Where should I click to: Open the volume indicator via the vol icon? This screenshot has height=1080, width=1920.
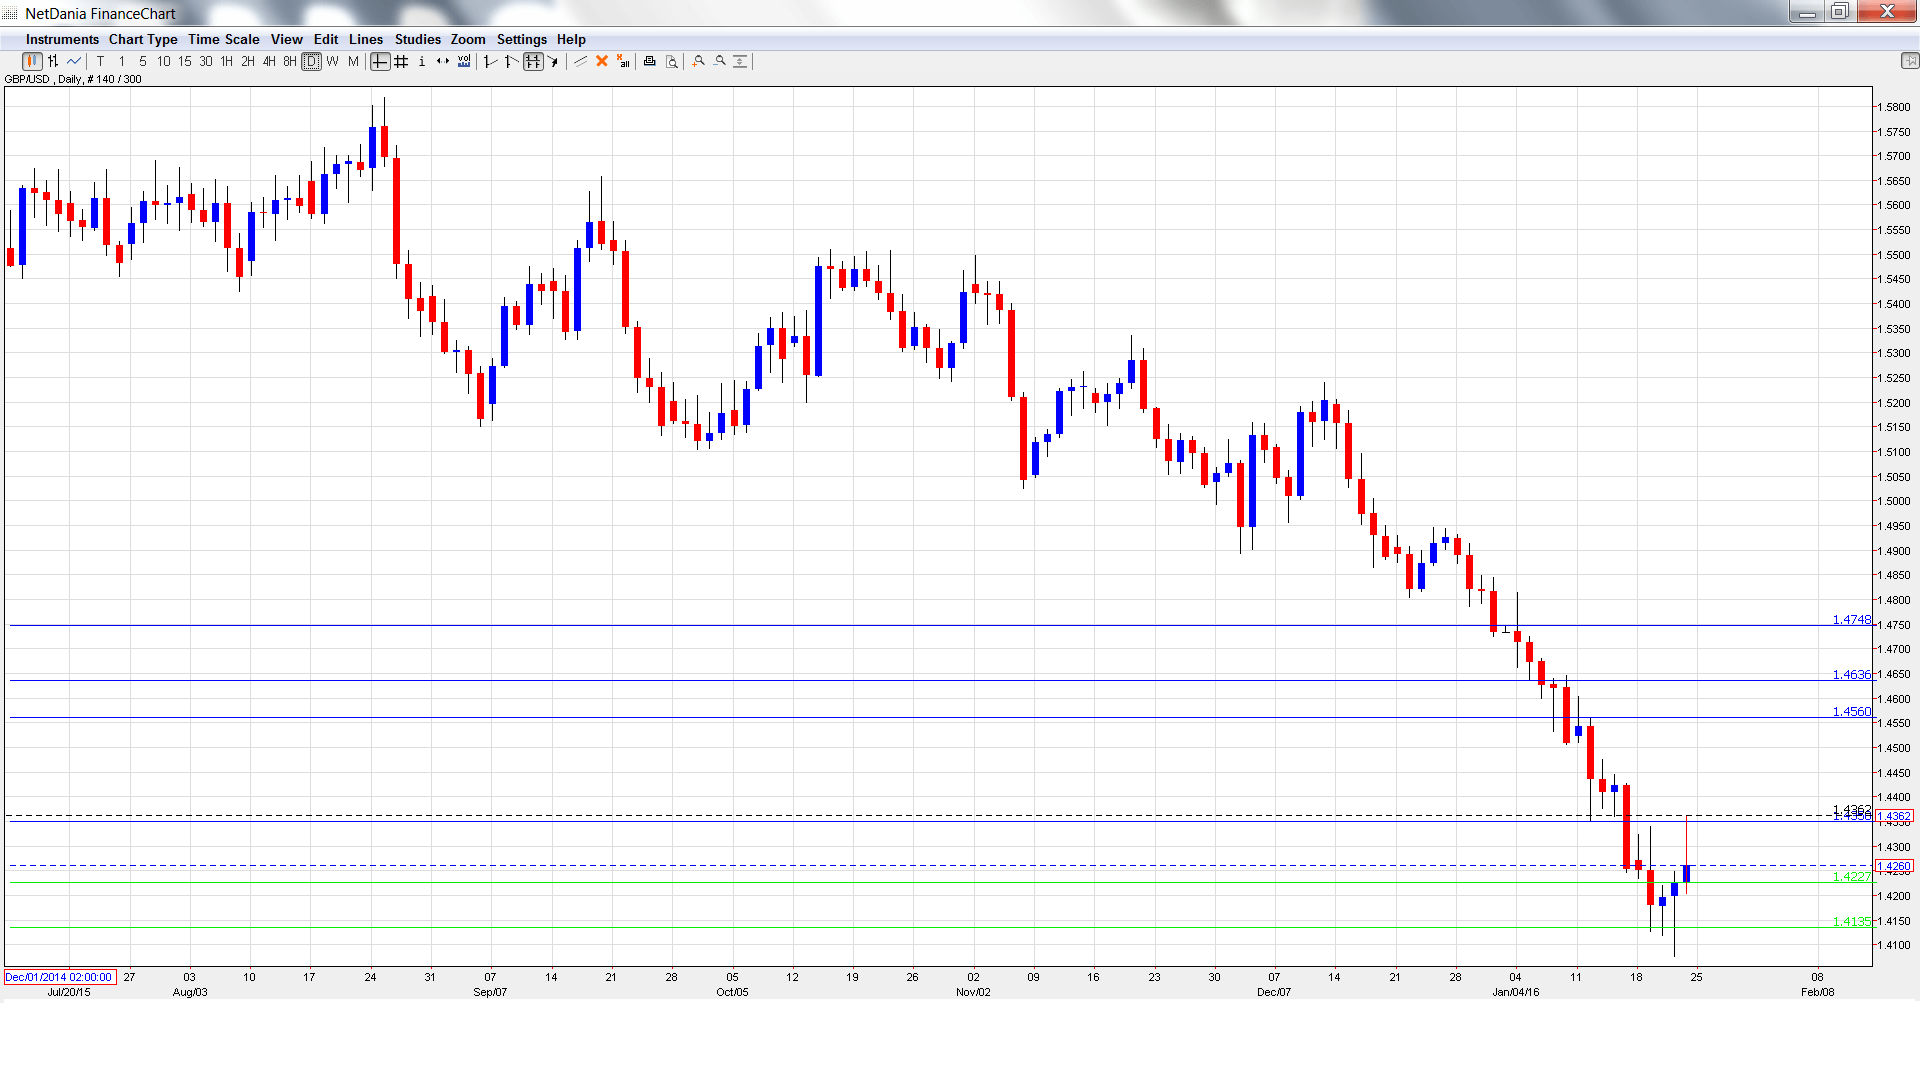tap(464, 61)
